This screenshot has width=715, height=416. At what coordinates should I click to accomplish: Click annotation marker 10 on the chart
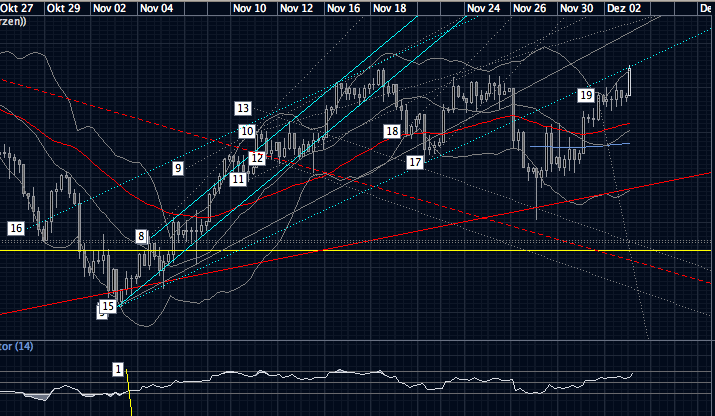click(x=247, y=131)
